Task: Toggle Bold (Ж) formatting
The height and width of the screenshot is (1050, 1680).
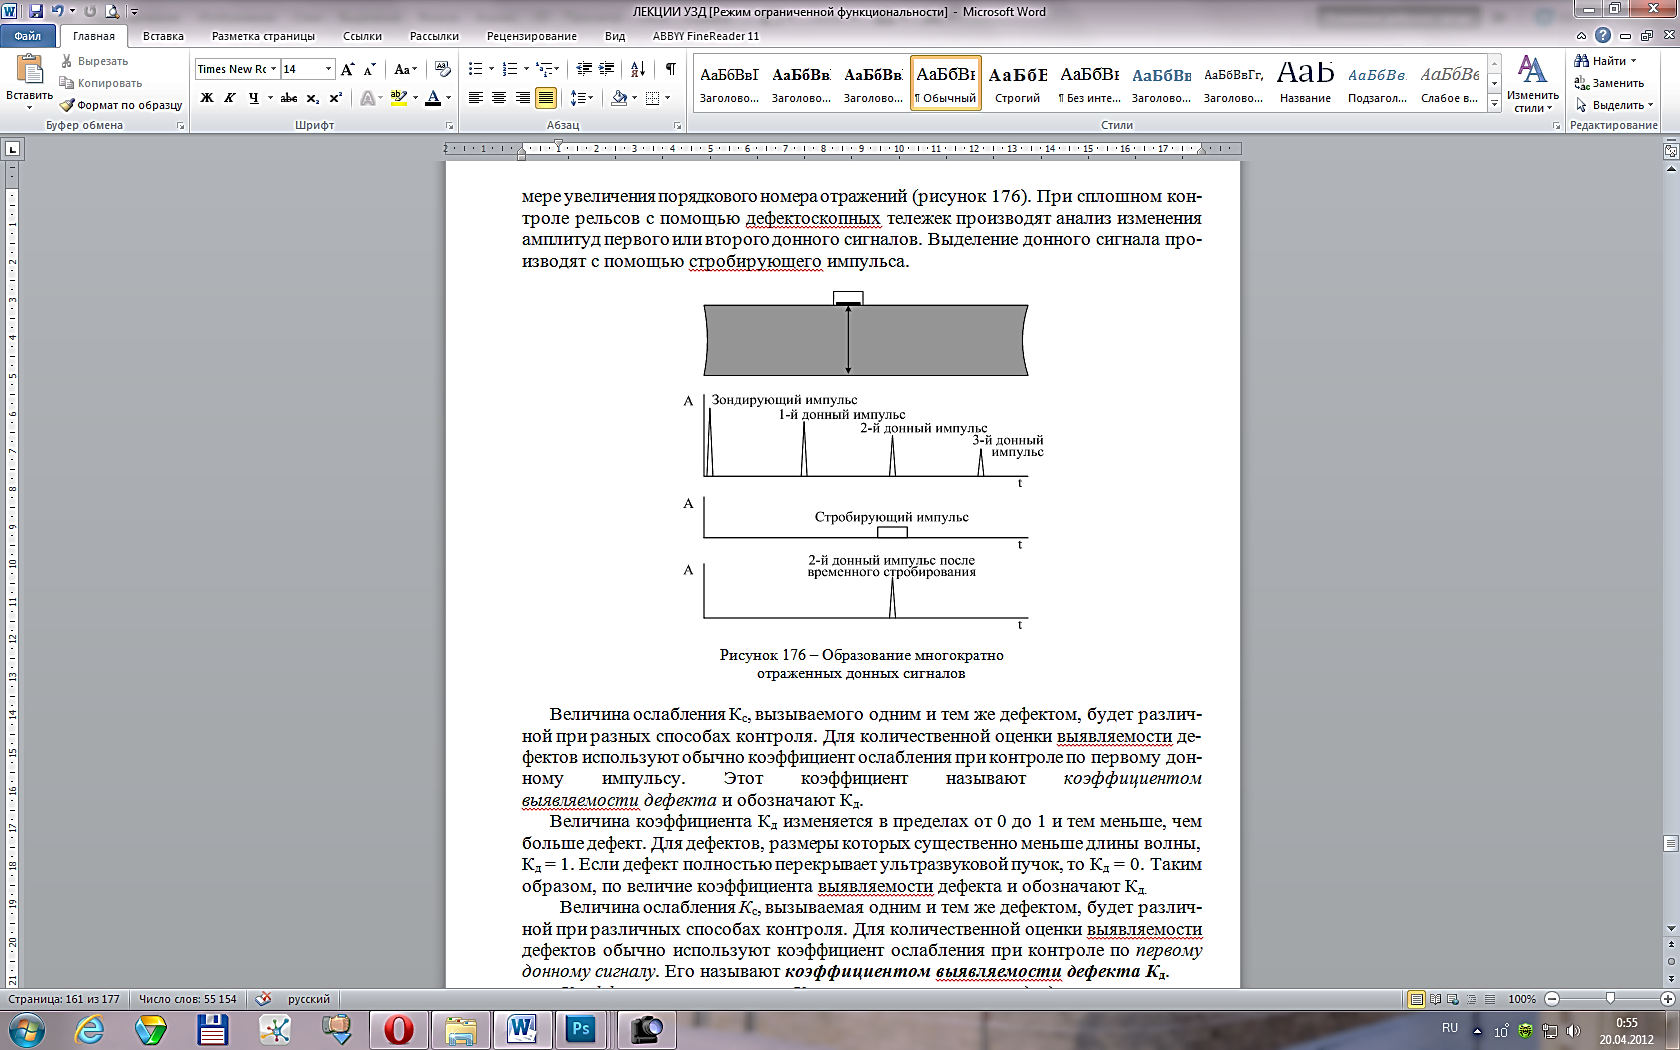Action: 207,98
